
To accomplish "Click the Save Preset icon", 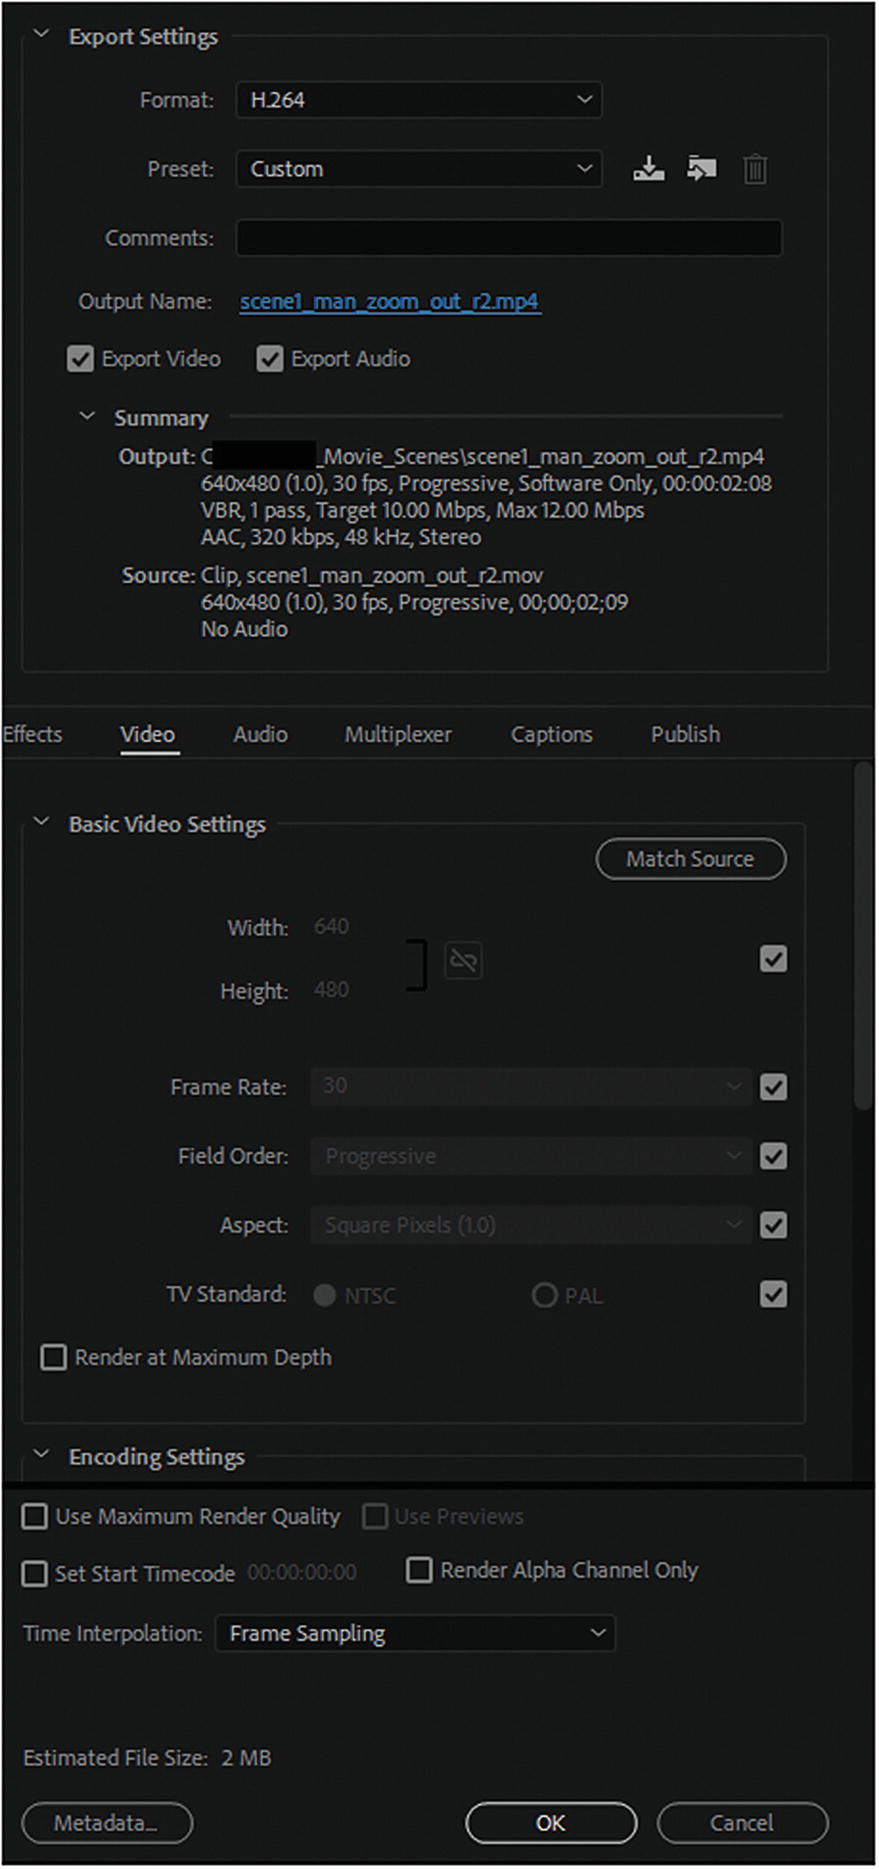I will click(x=649, y=169).
